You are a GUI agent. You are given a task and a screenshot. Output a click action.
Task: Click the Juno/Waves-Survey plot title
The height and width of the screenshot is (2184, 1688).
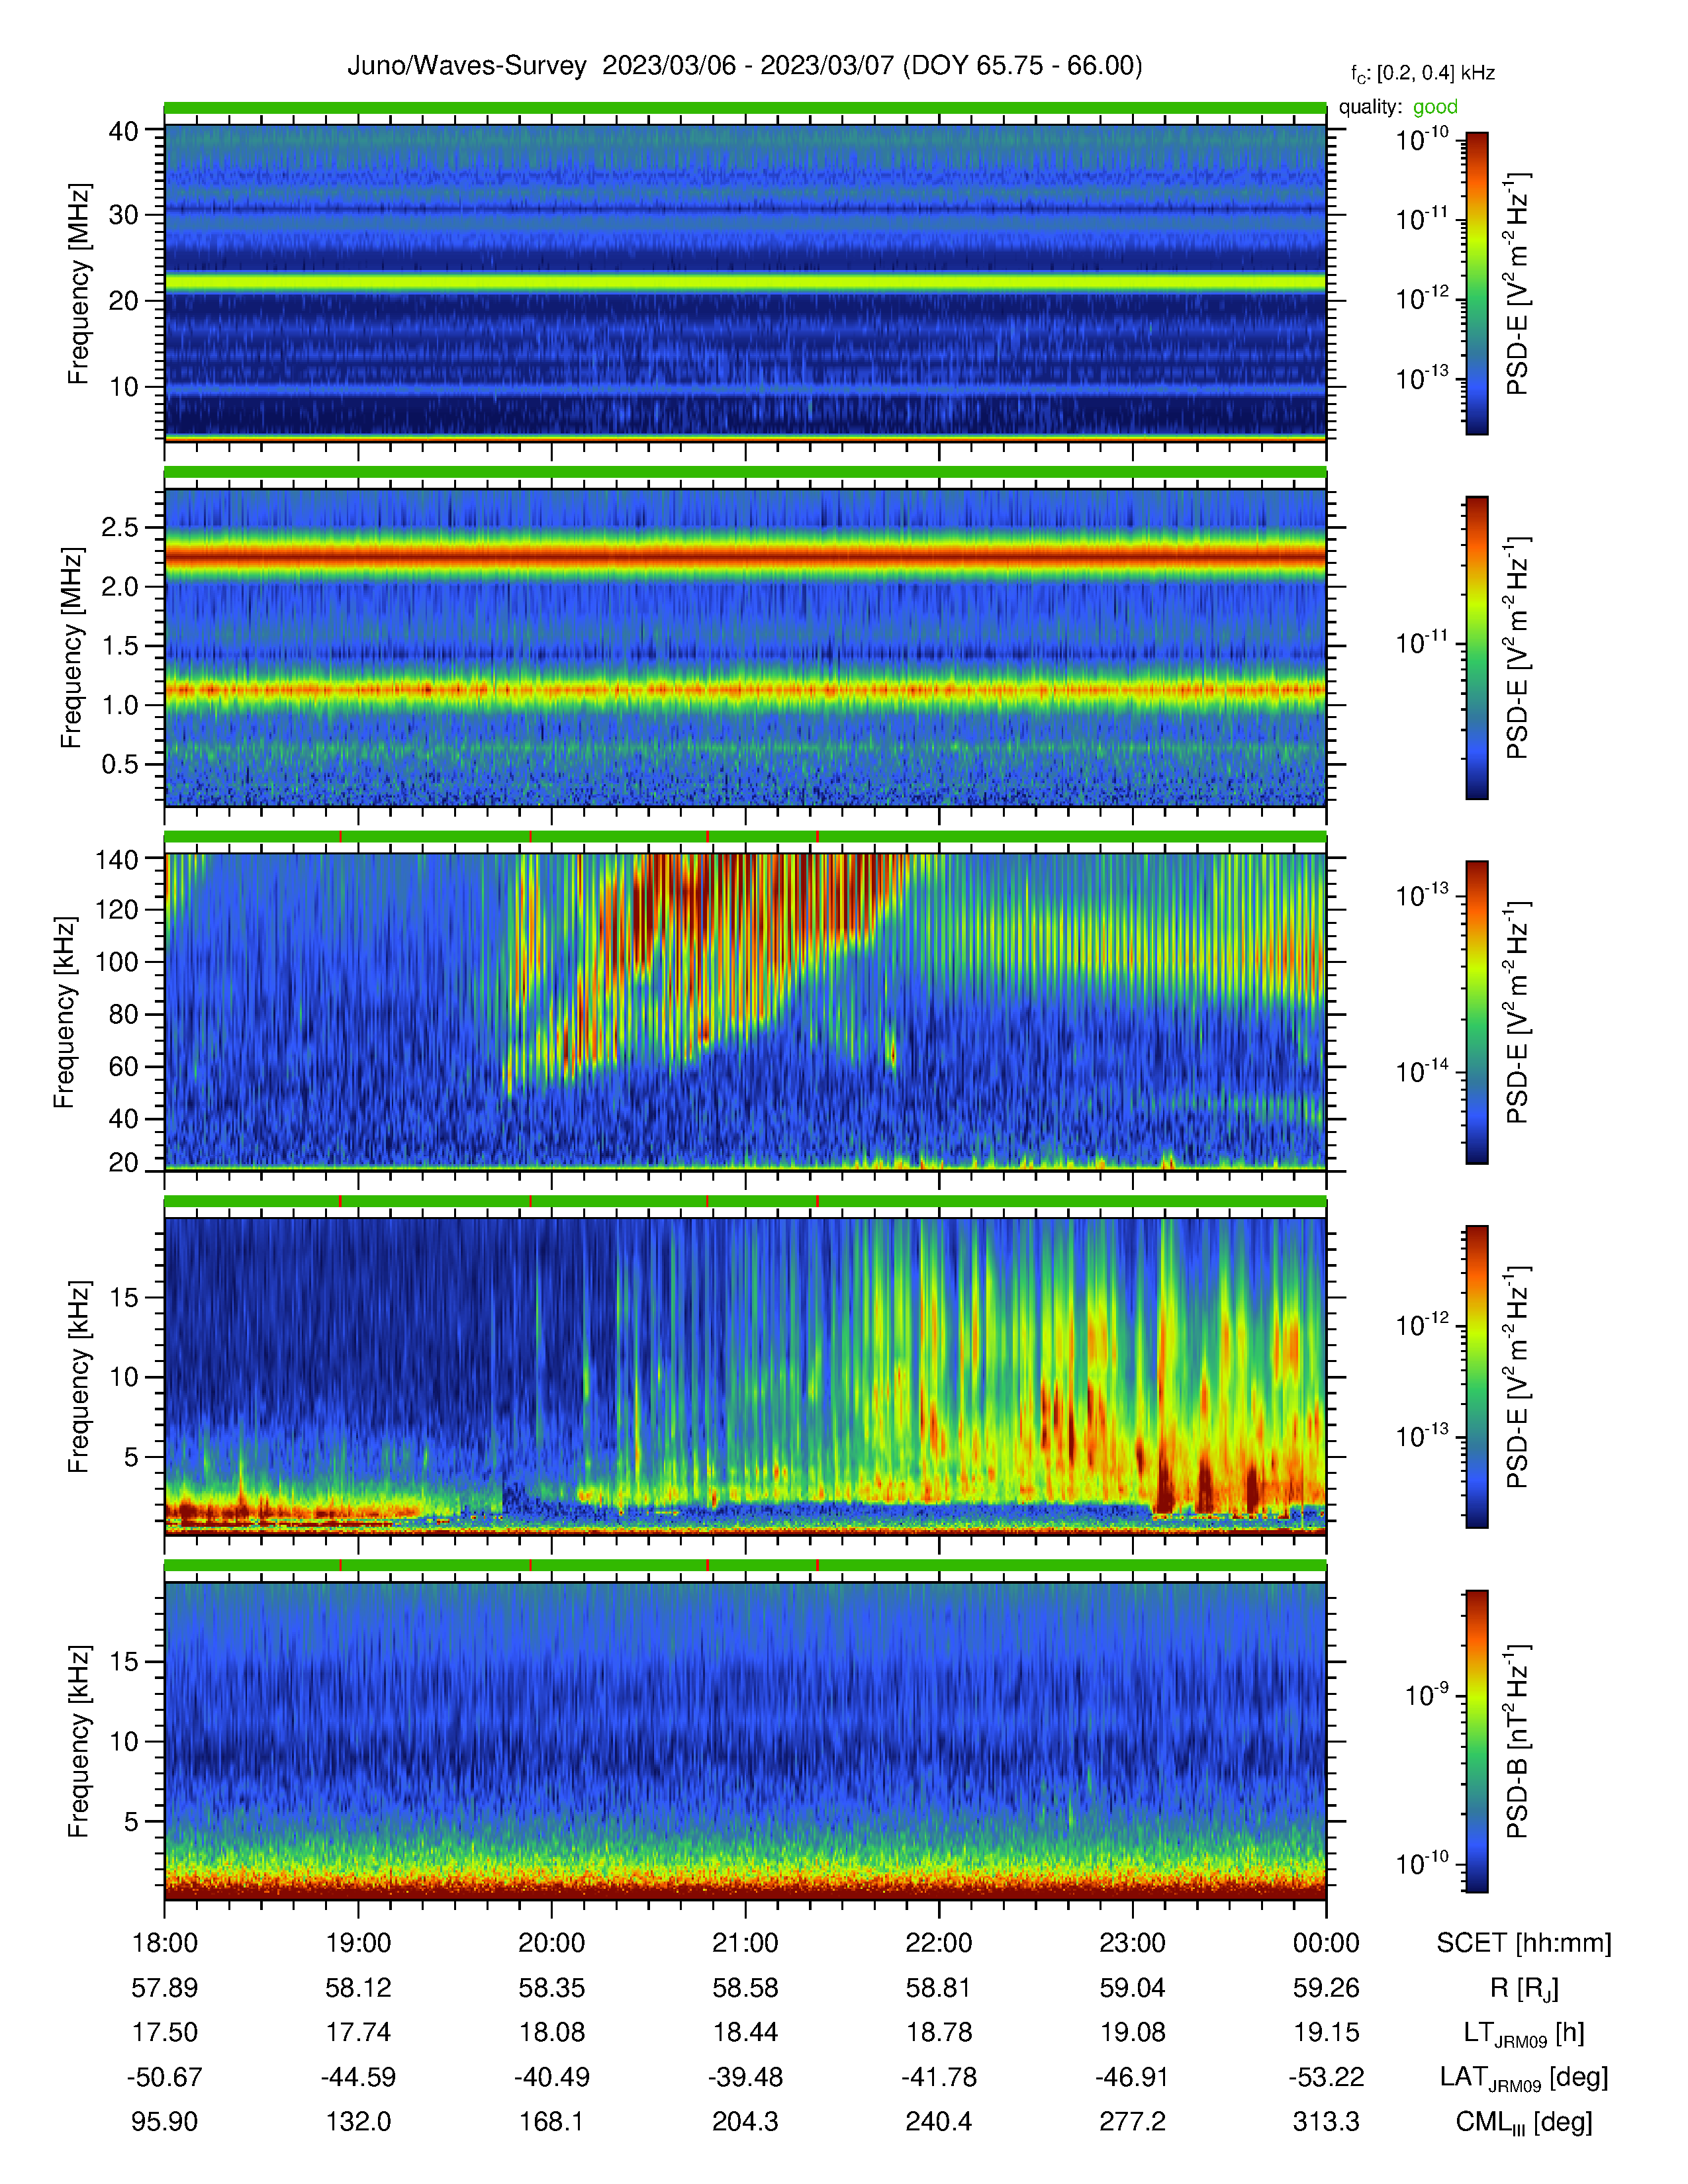pos(744,66)
